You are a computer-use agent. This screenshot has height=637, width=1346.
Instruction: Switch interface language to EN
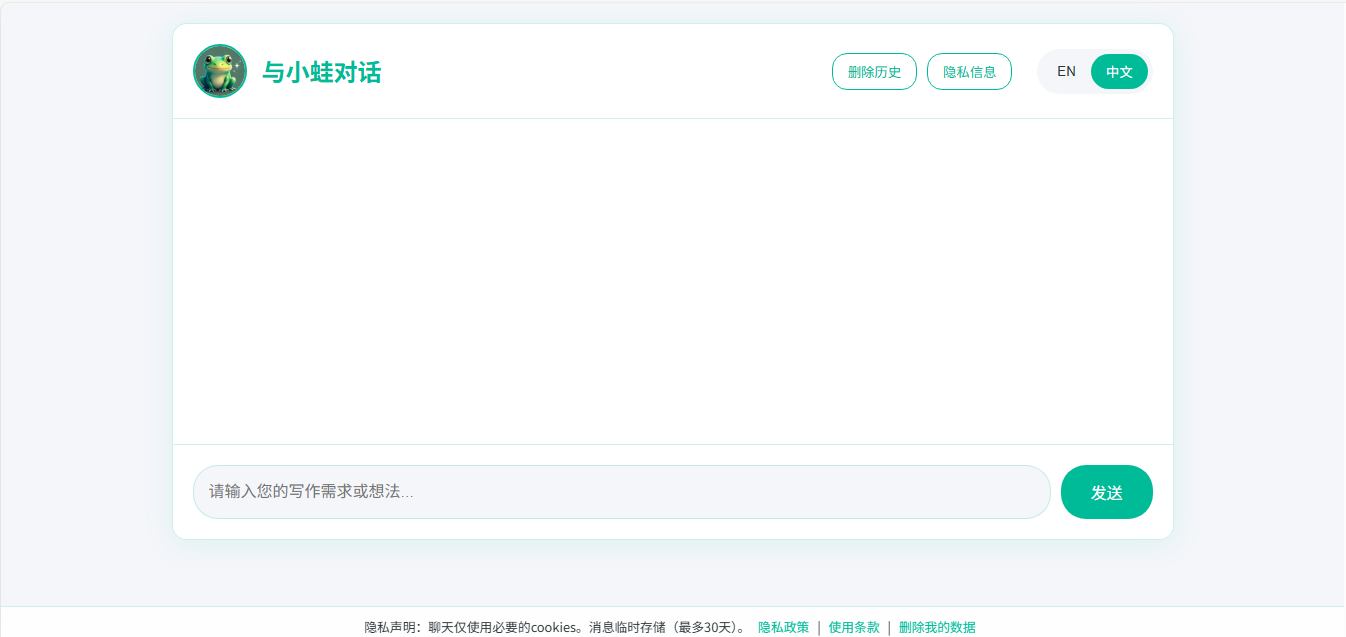pyautogui.click(x=1066, y=72)
